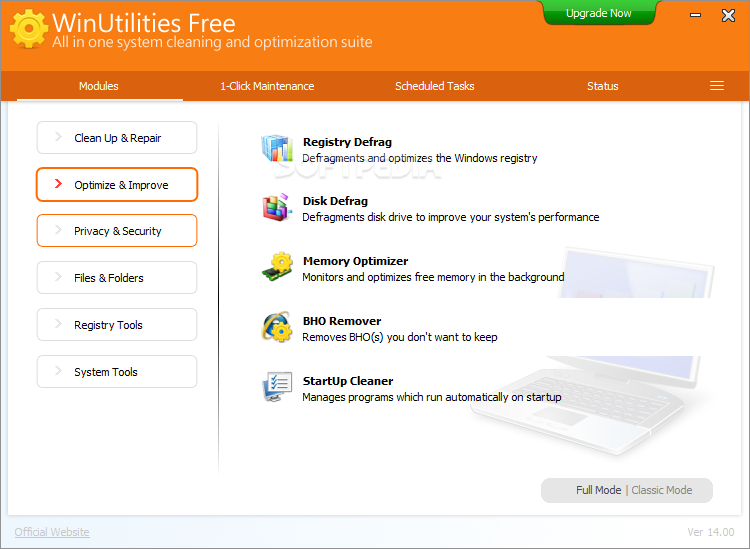Open Privacy & Security category
This screenshot has height=549, width=750.
[117, 231]
